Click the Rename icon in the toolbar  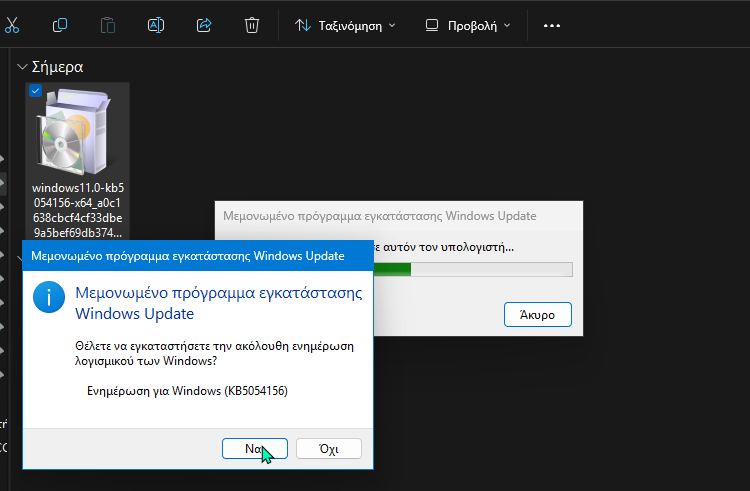[x=156, y=25]
